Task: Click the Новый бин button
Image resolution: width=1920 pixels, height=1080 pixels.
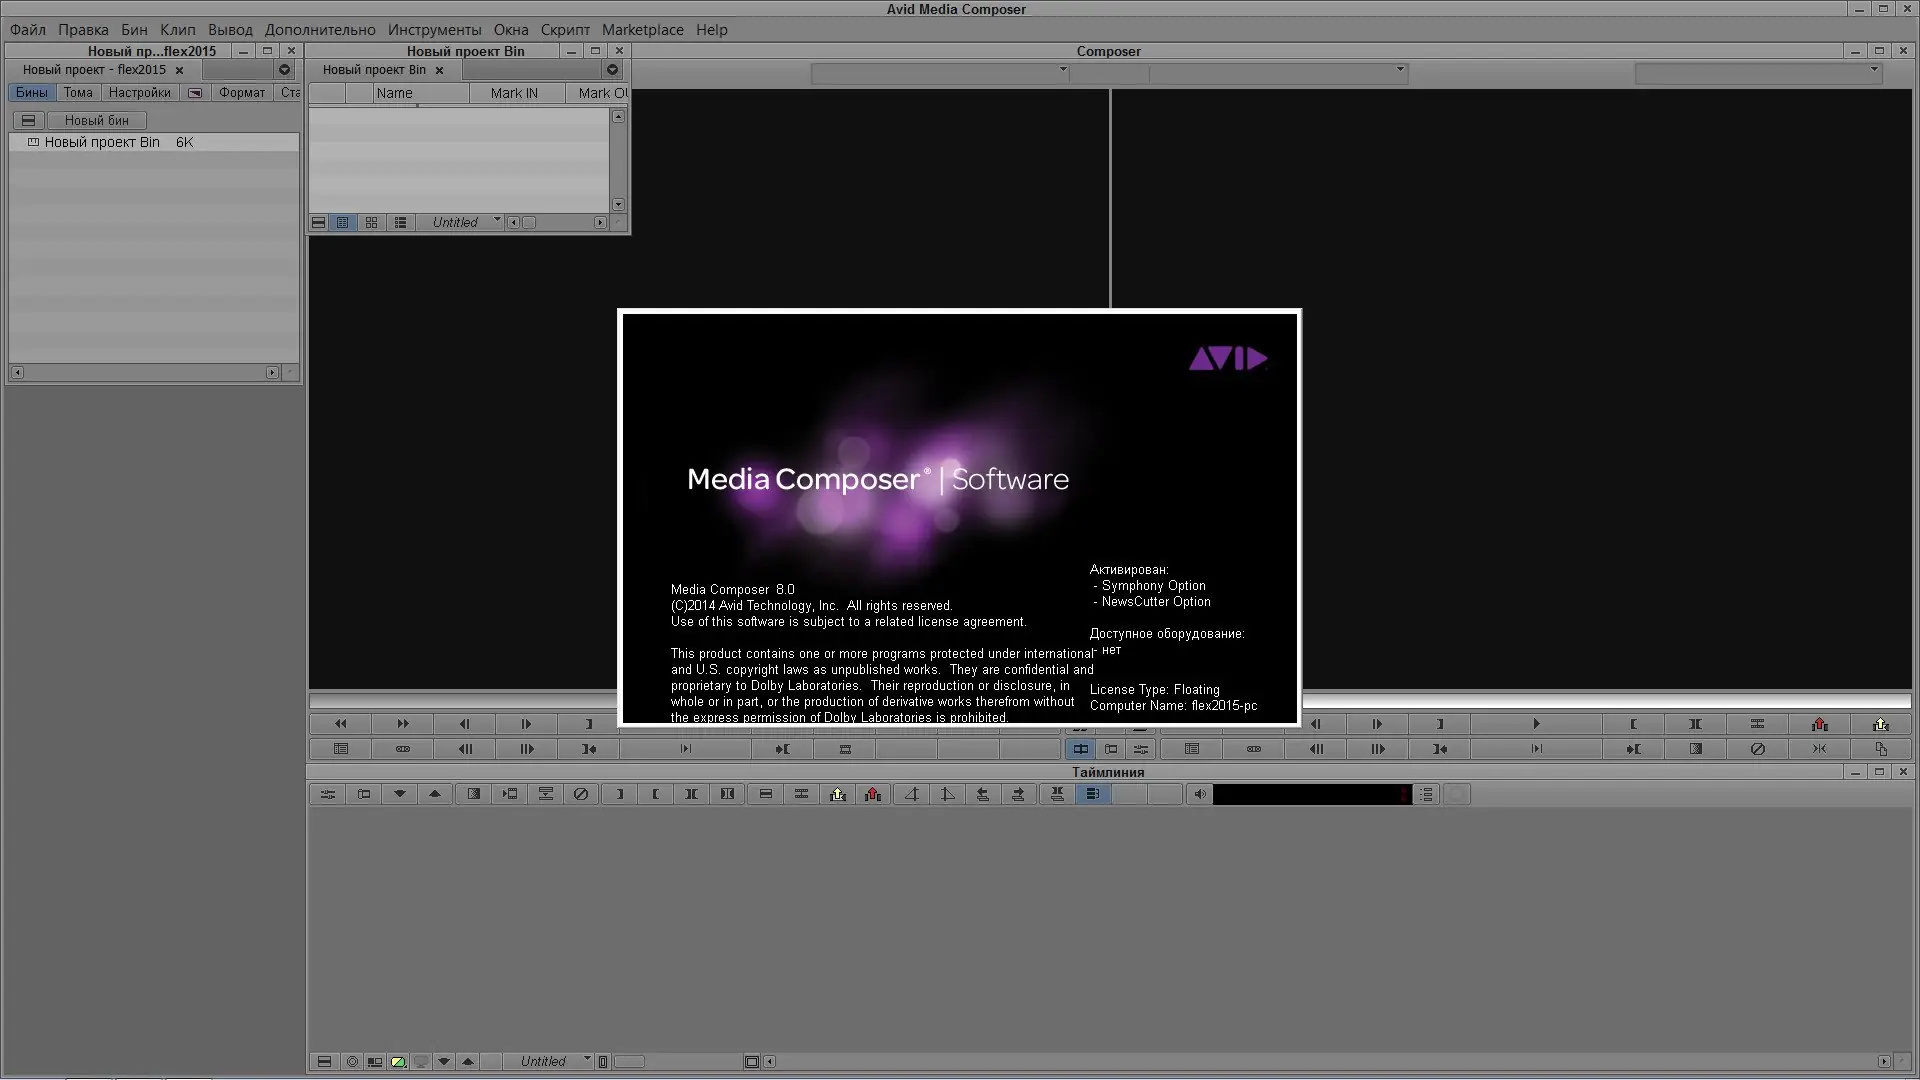Action: [96, 120]
